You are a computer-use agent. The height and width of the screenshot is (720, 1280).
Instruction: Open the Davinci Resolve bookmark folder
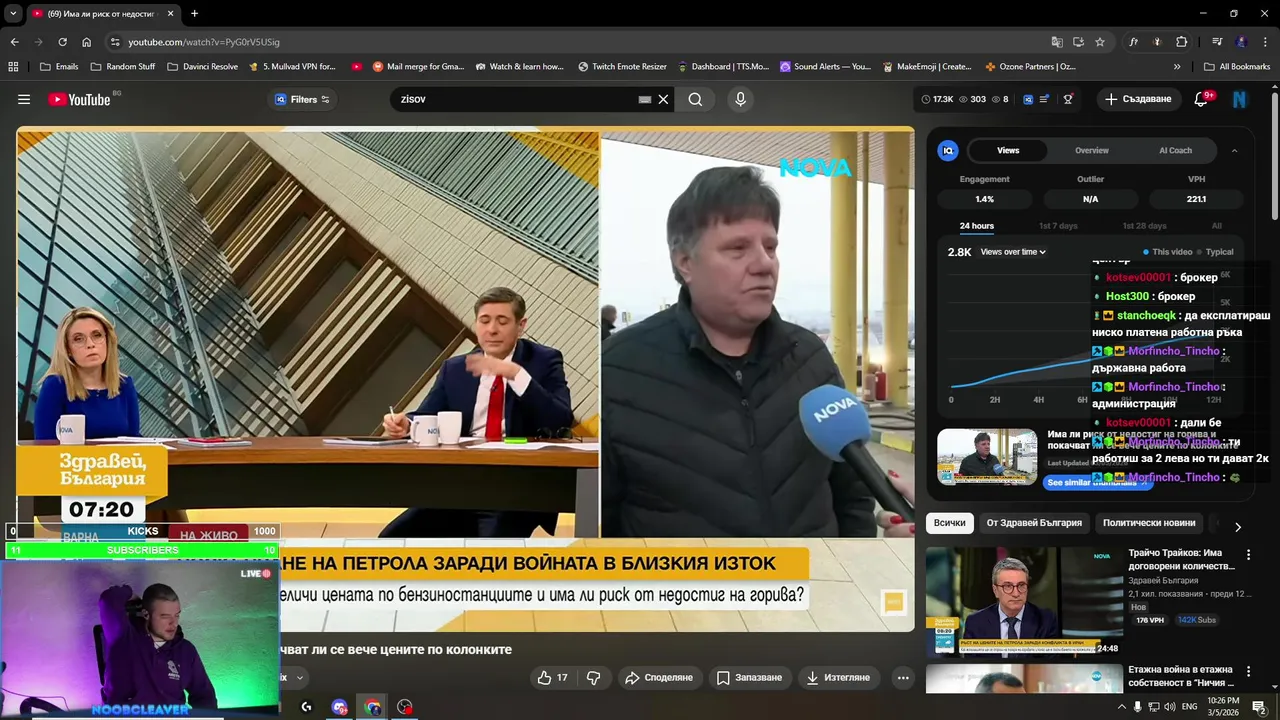[x=203, y=67]
